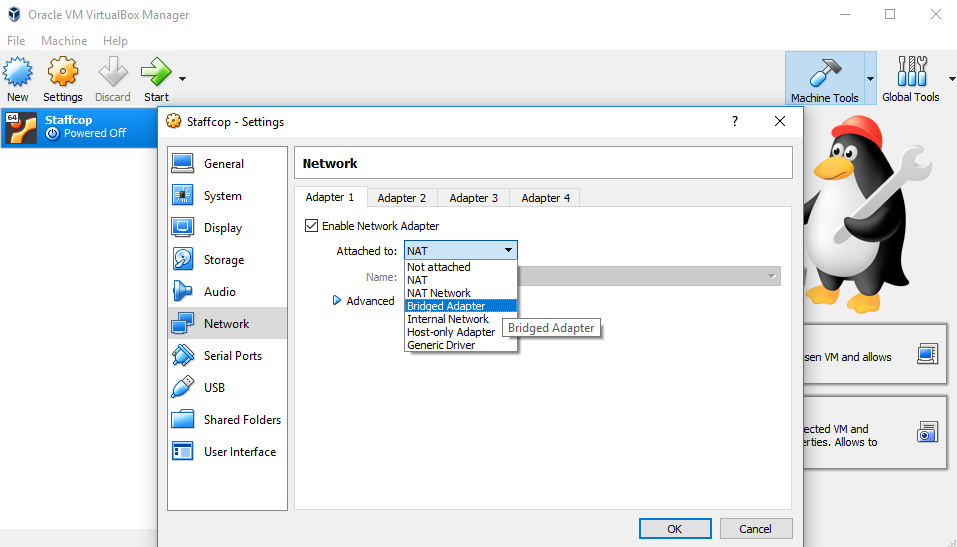
Task: Open Settings from the gear toolbar icon
Action: [x=63, y=73]
